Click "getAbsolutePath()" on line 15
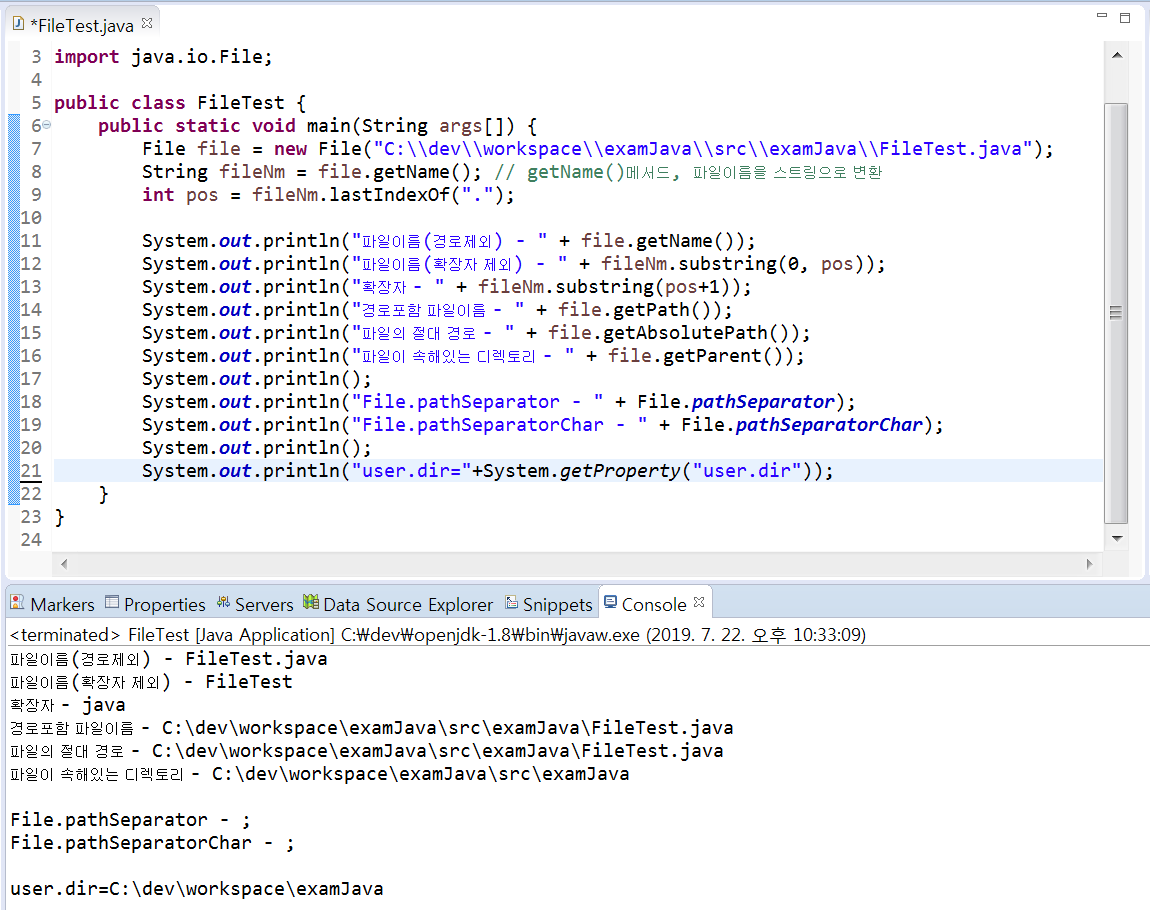The image size is (1150, 910). (x=696, y=333)
